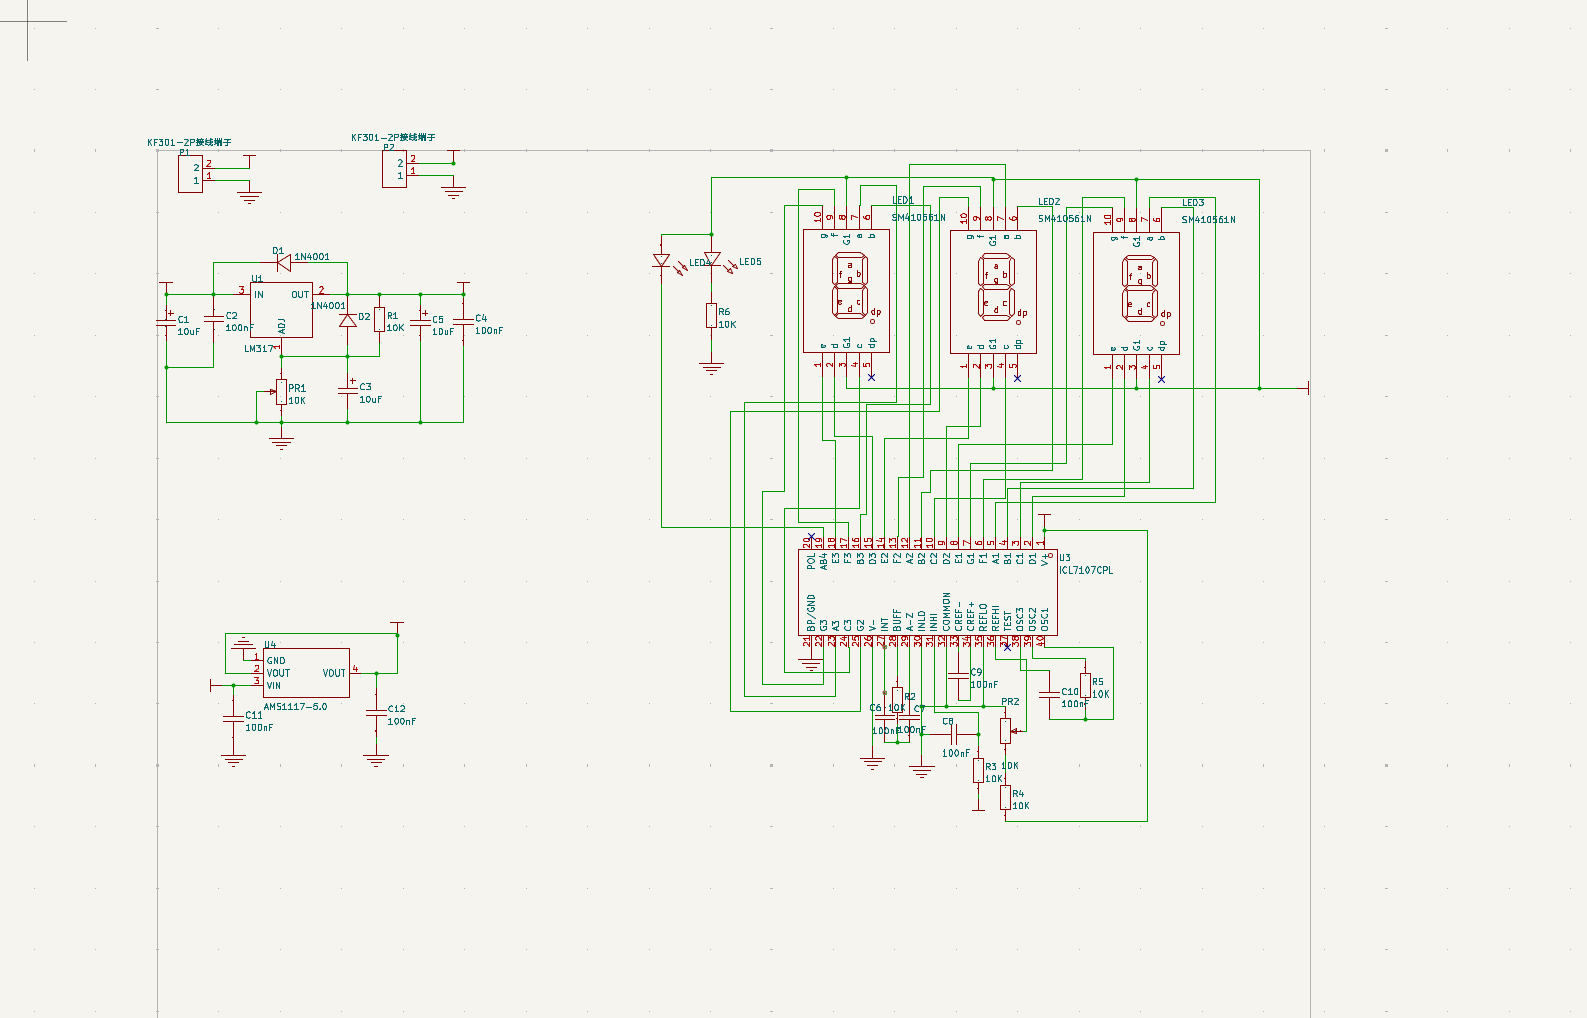
Task: Select the D2 diode symbol
Action: pyautogui.click(x=348, y=320)
